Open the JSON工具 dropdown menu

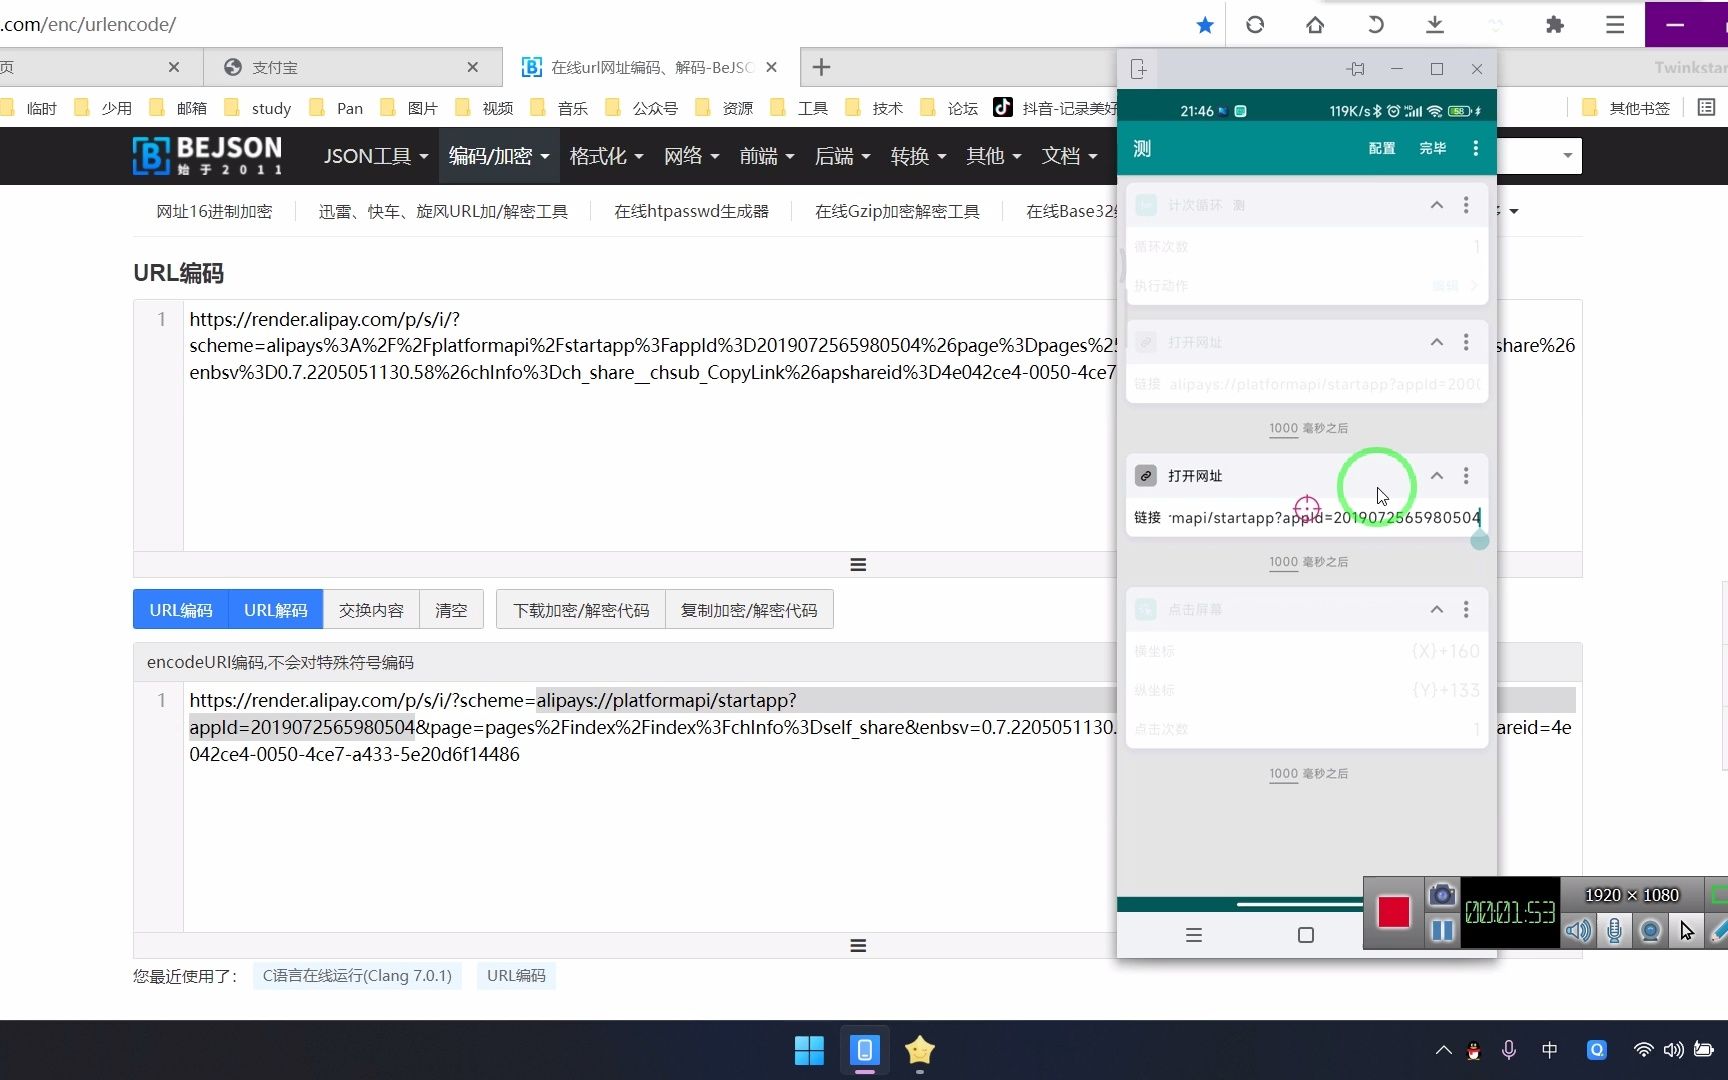(x=375, y=156)
